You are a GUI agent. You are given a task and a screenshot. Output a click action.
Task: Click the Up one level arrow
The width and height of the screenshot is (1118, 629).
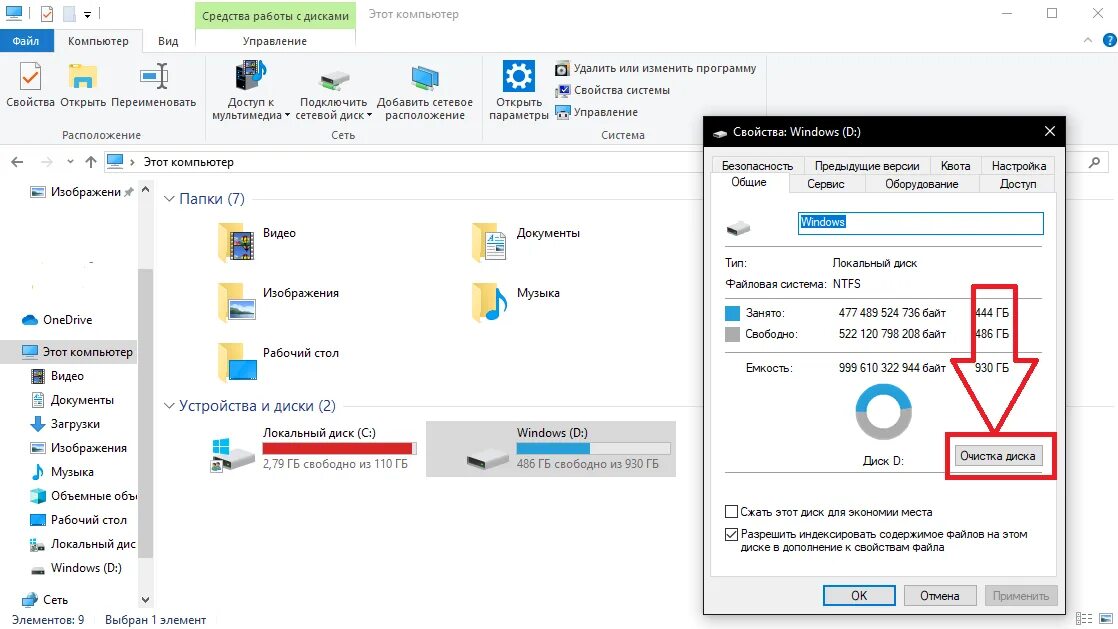pyautogui.click(x=91, y=162)
